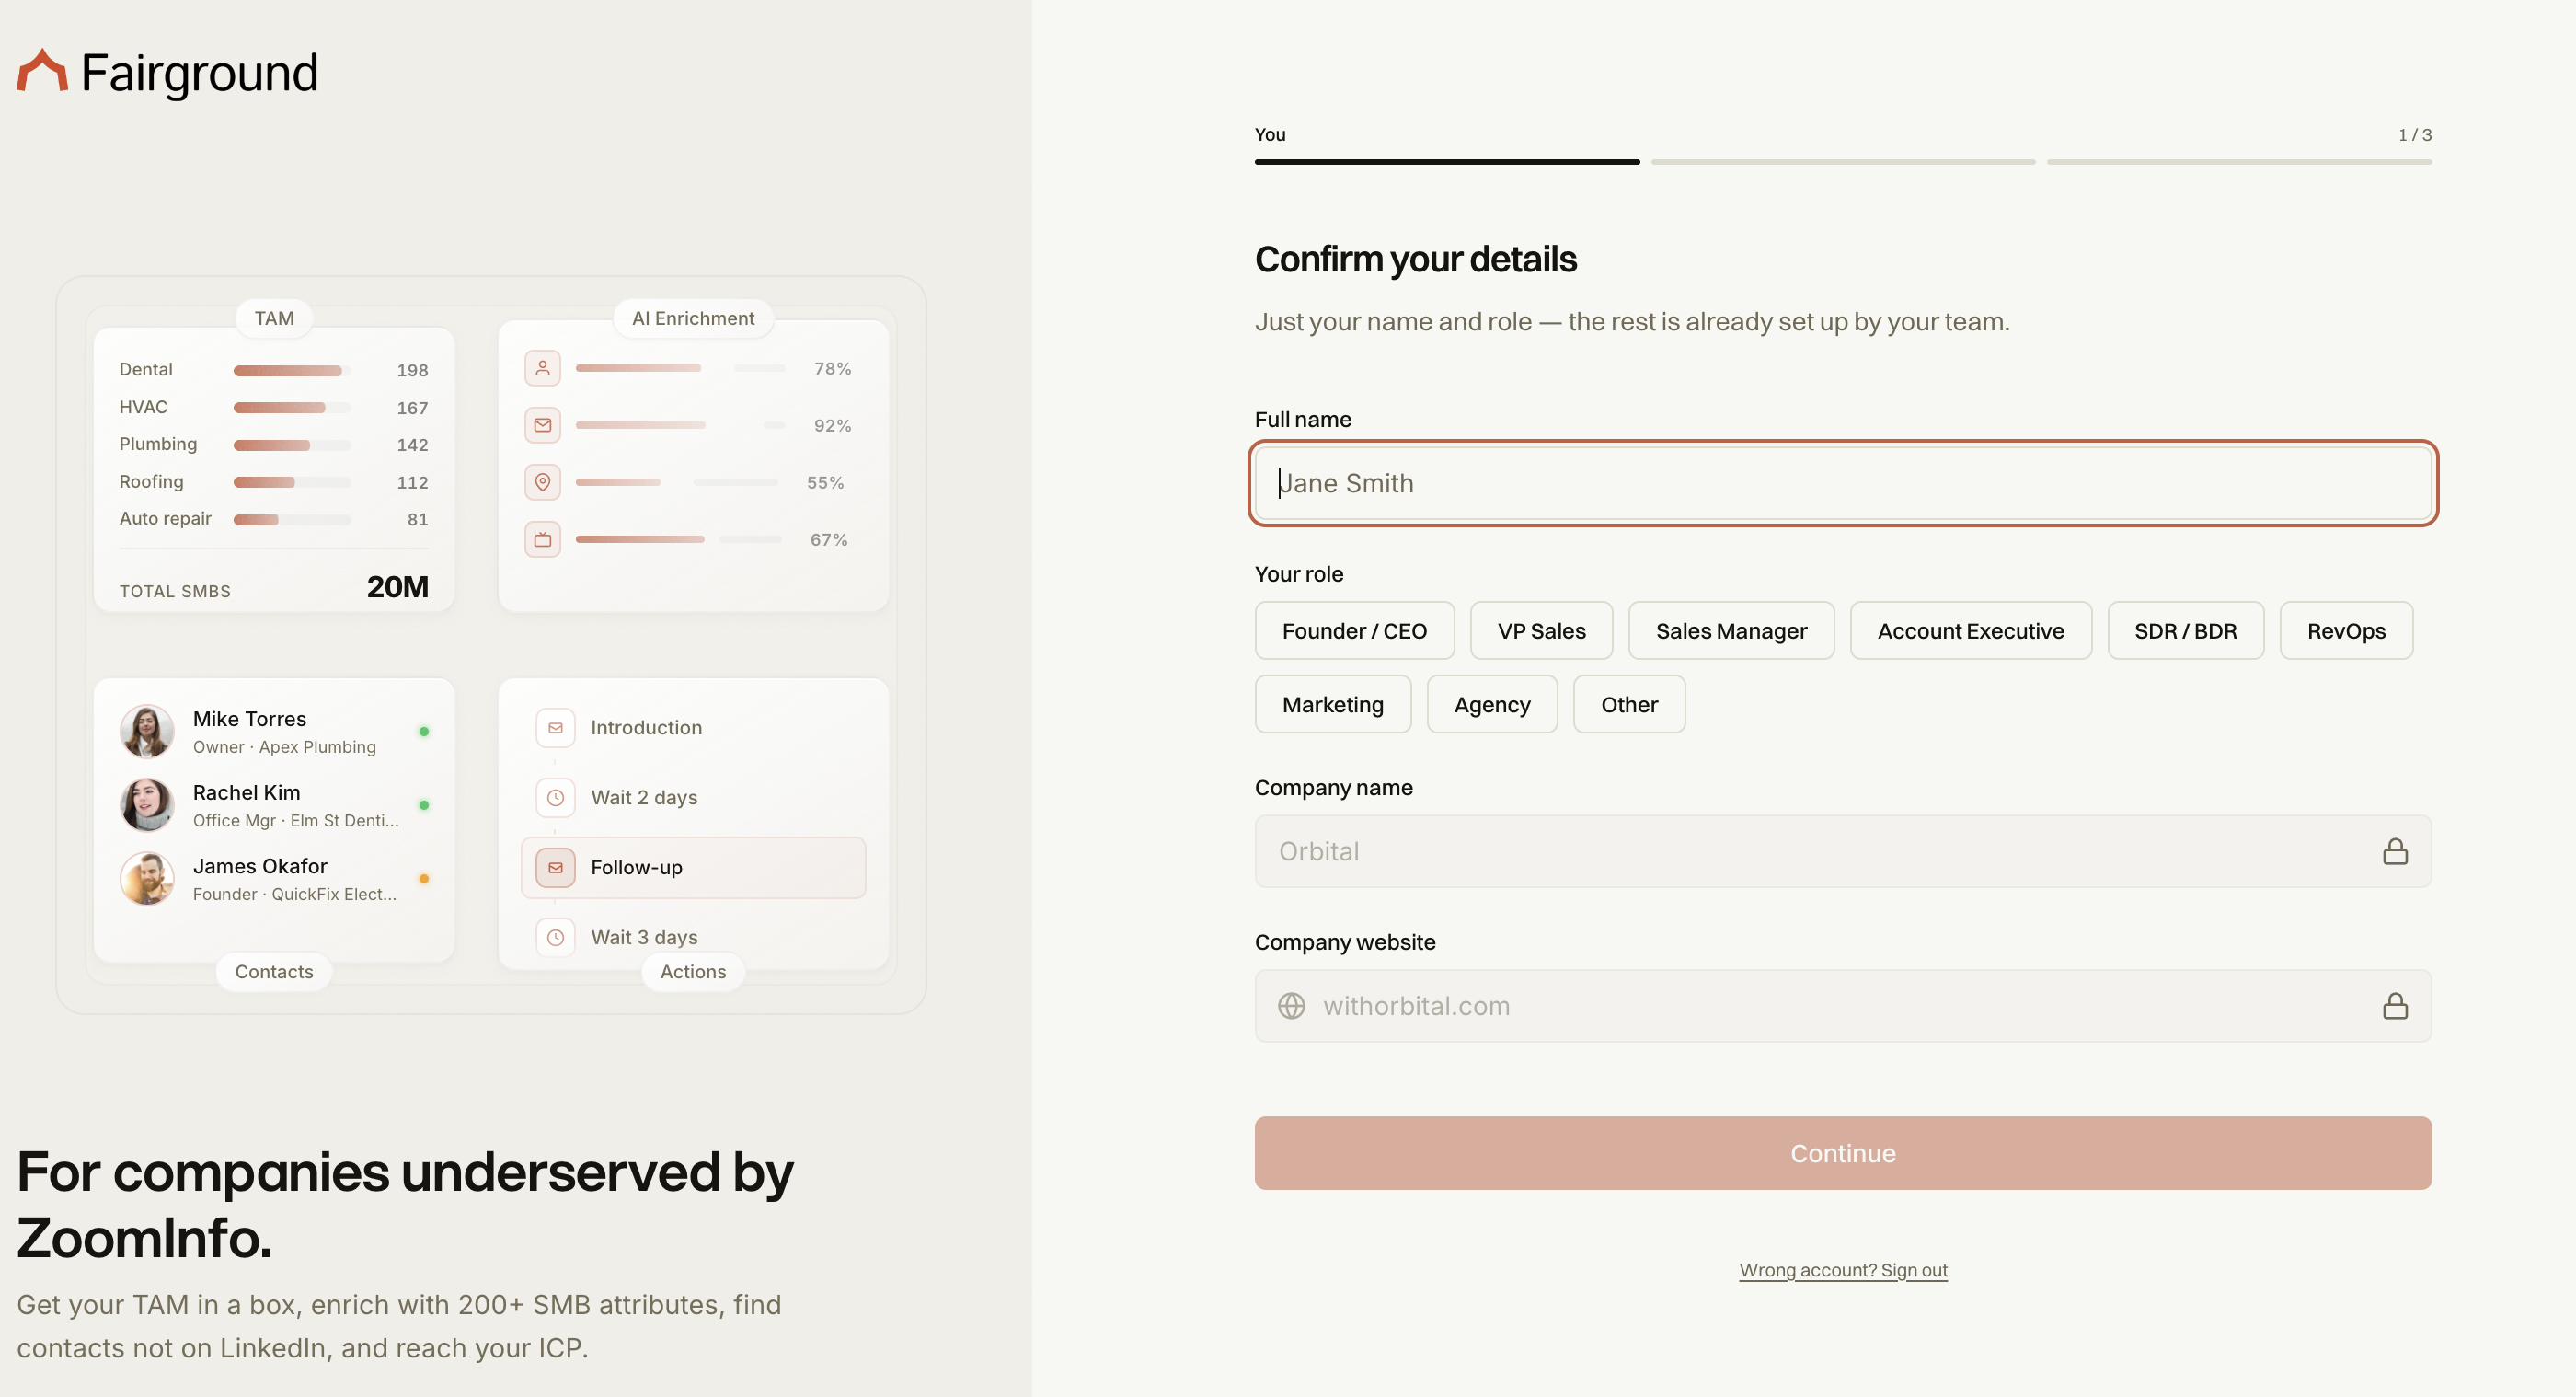This screenshot has width=2576, height=1397.
Task: Pick the Account Executive role
Action: point(1970,631)
